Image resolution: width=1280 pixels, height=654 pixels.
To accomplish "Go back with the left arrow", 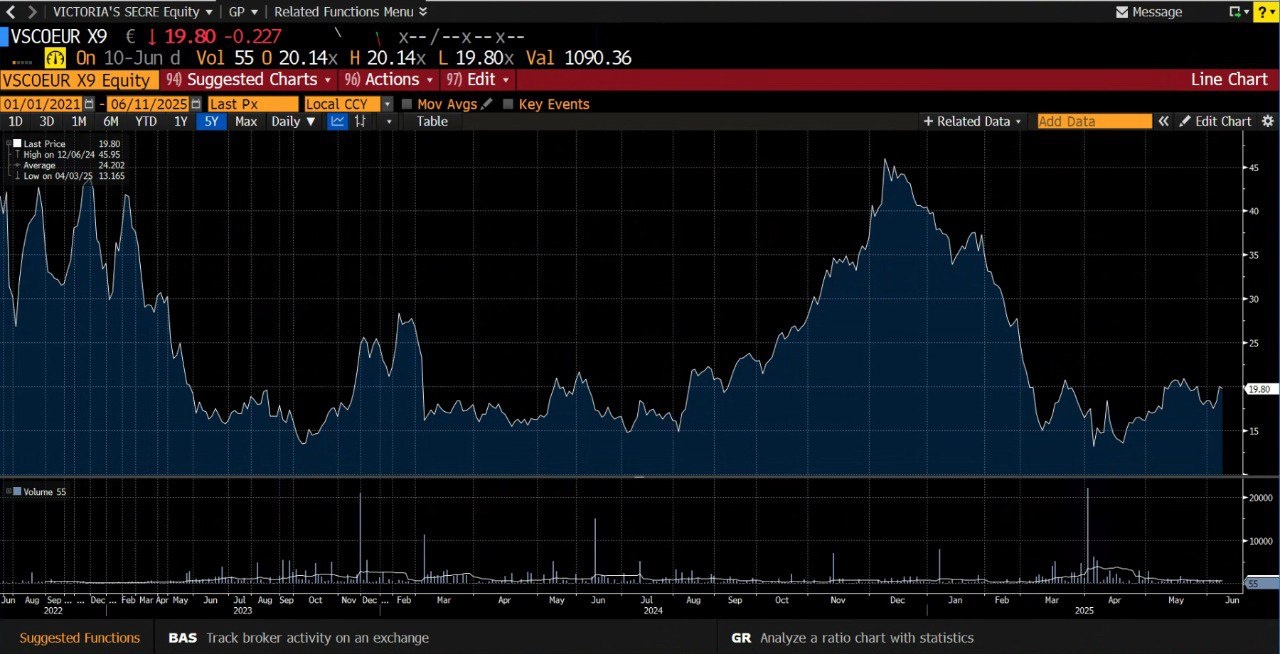I will pyautogui.click(x=11, y=12).
